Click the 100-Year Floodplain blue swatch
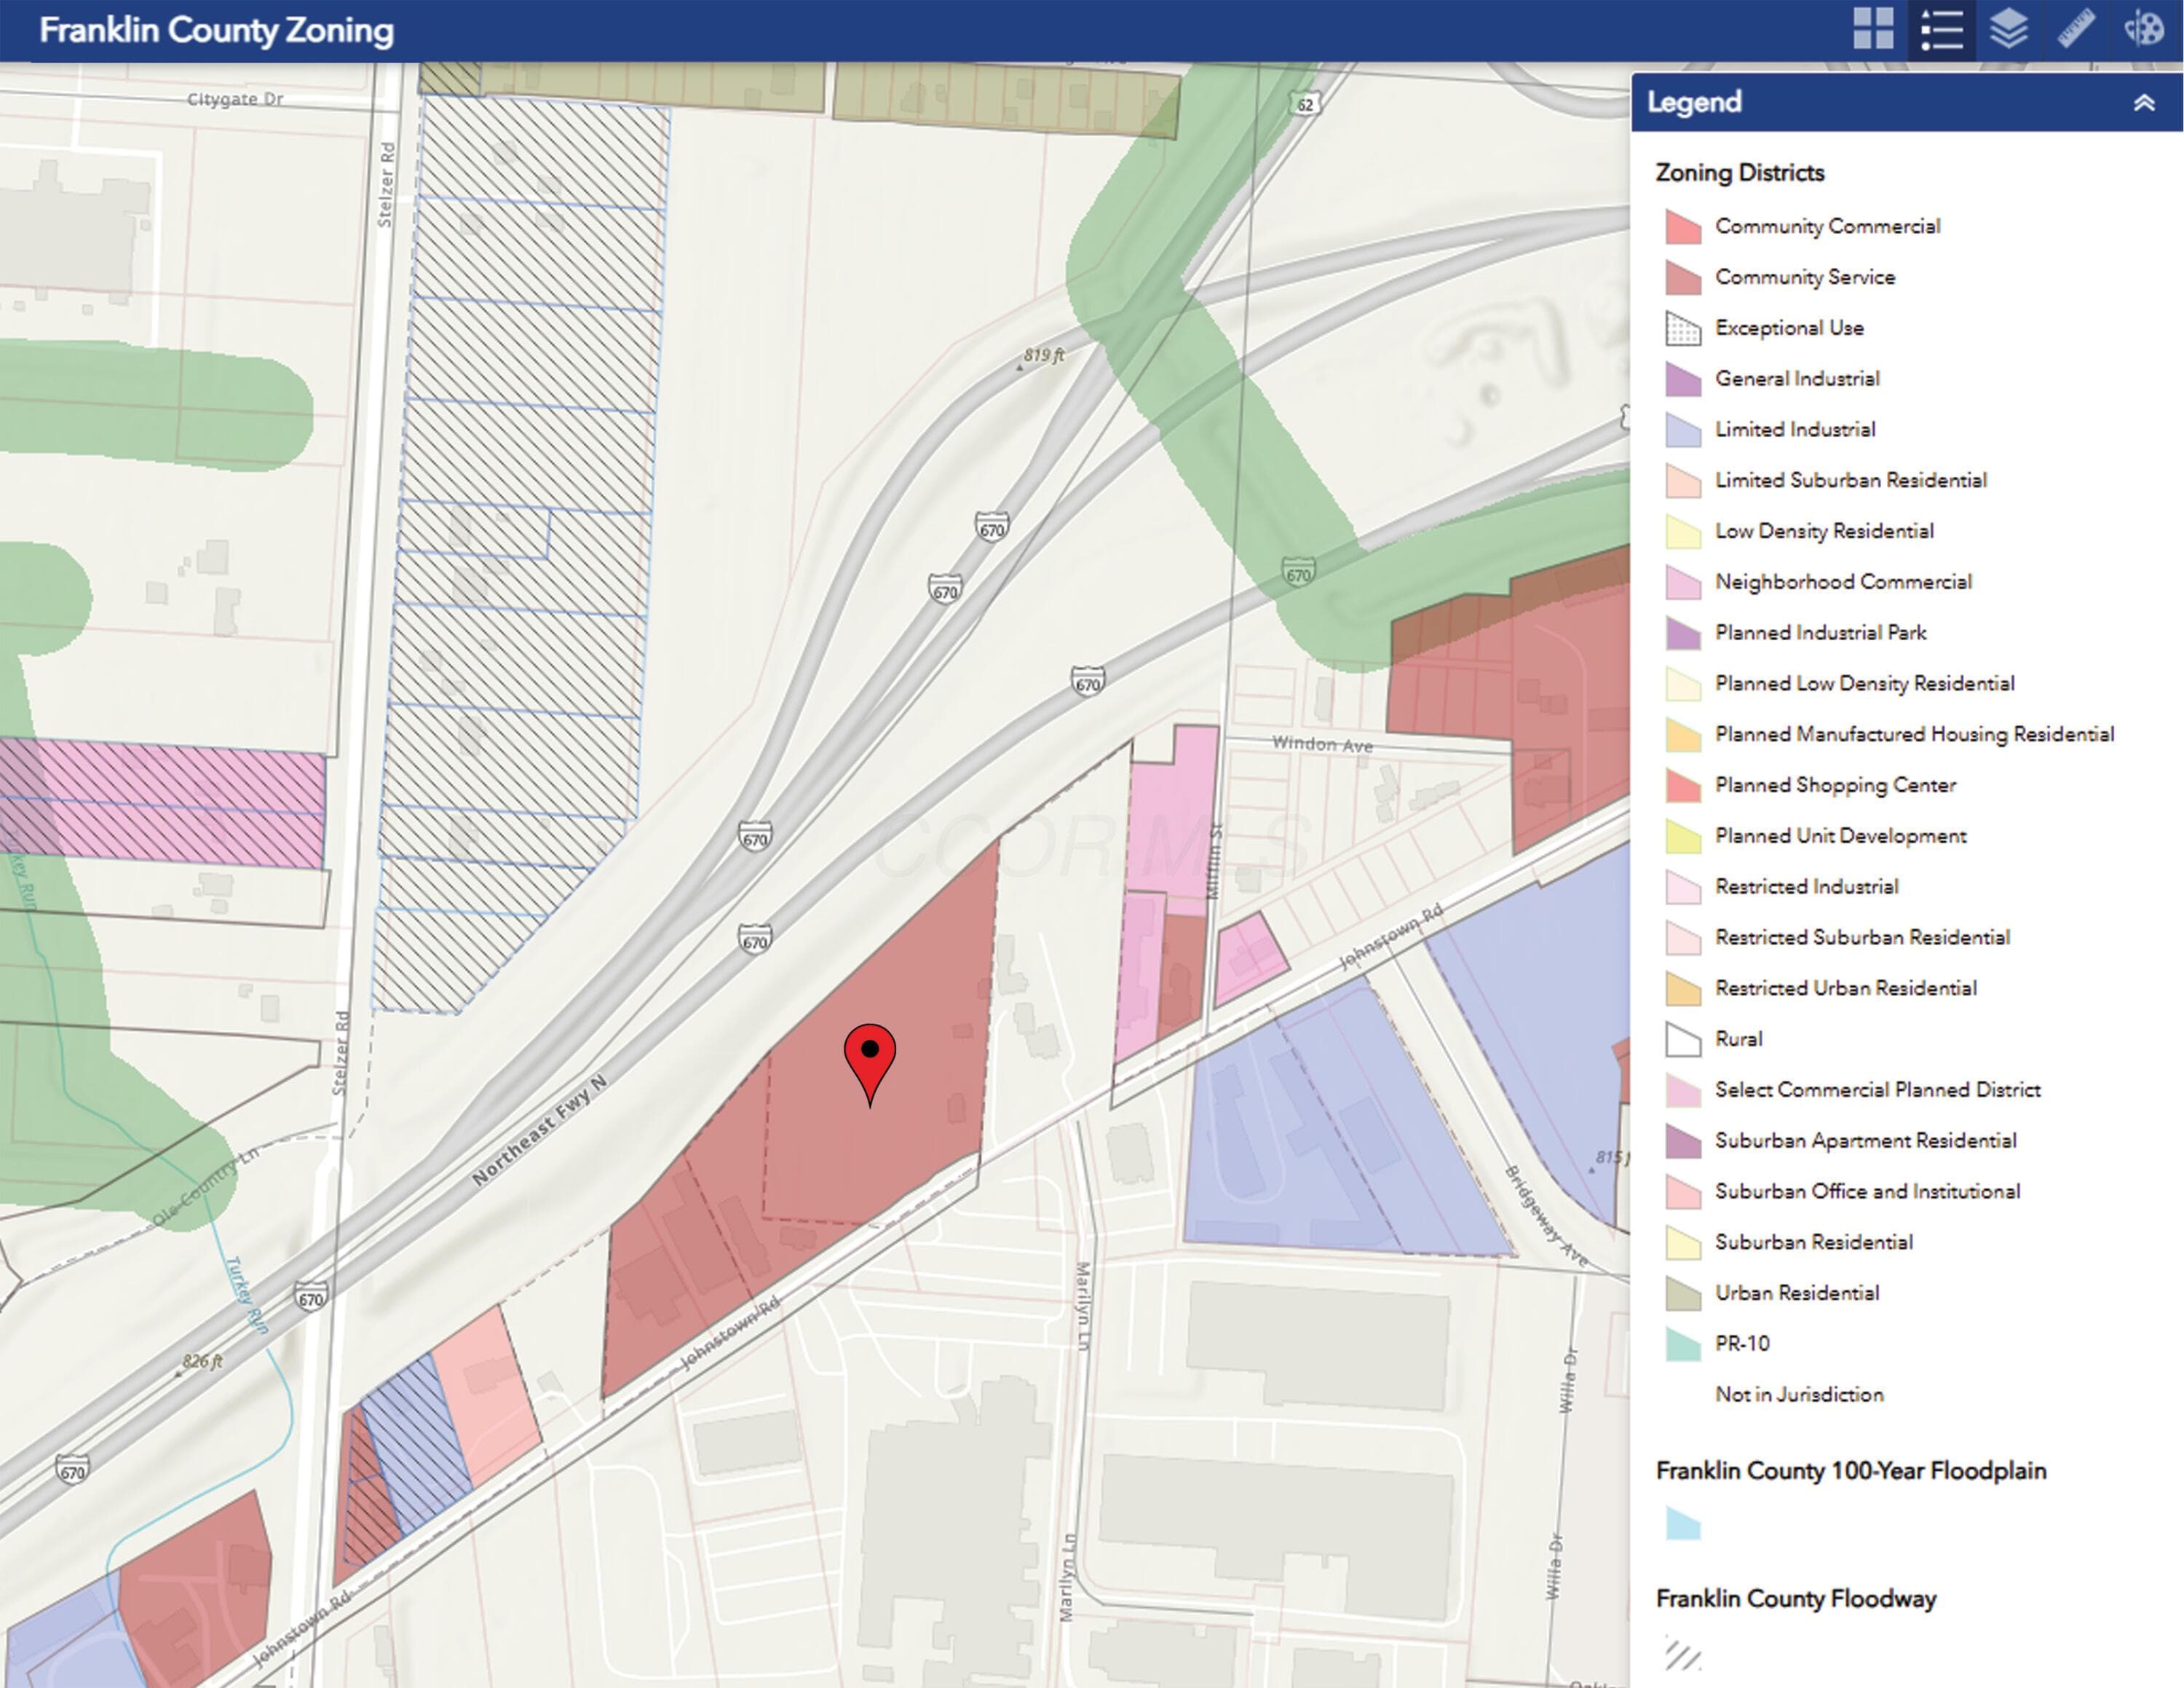 [x=1683, y=1524]
